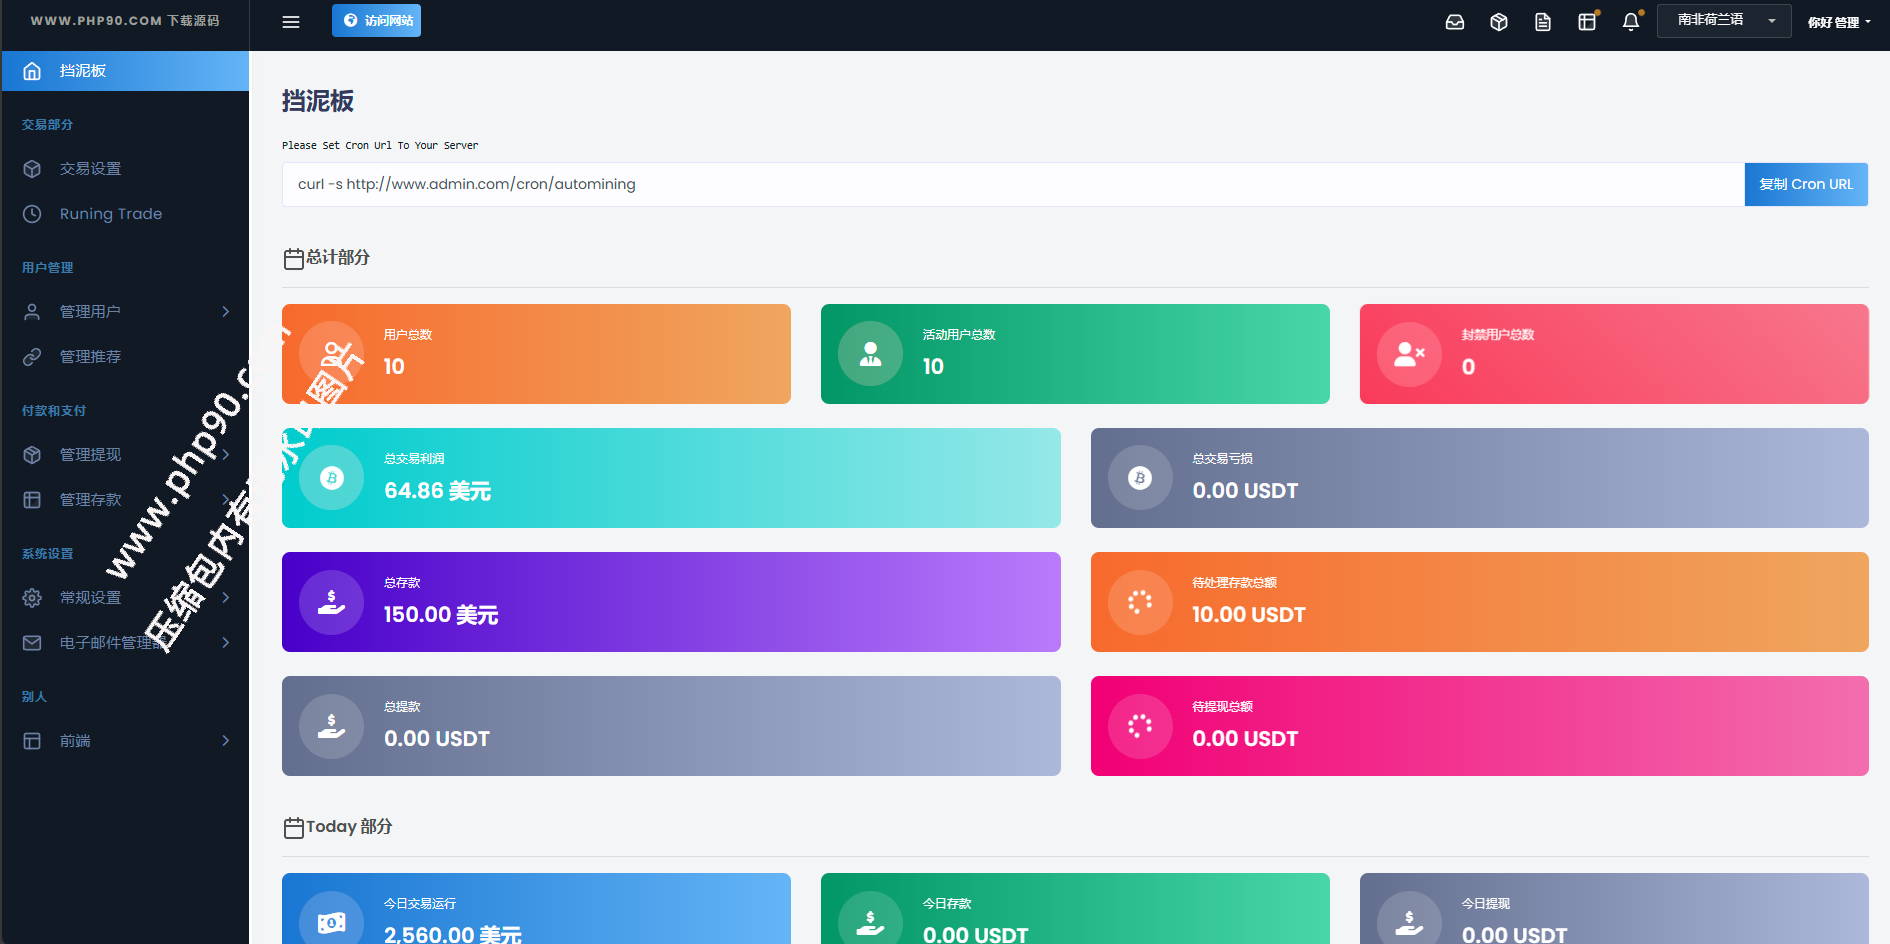Open the admin account dropdown
Image resolution: width=1890 pixels, height=944 pixels.
(1838, 22)
